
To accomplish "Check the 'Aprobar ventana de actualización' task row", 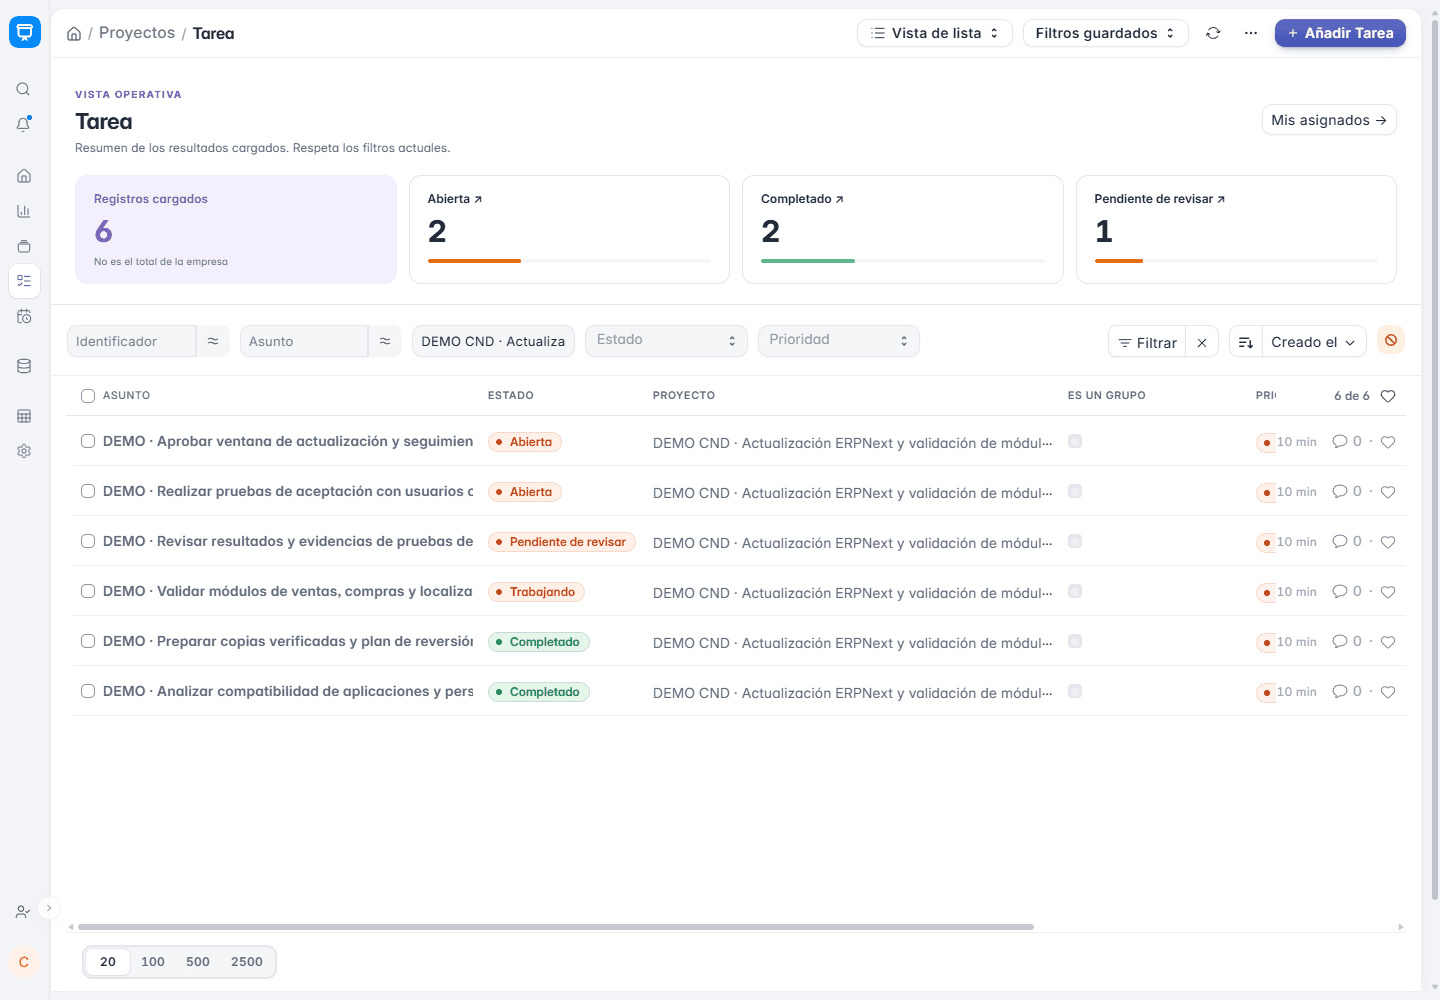I will click(88, 441).
